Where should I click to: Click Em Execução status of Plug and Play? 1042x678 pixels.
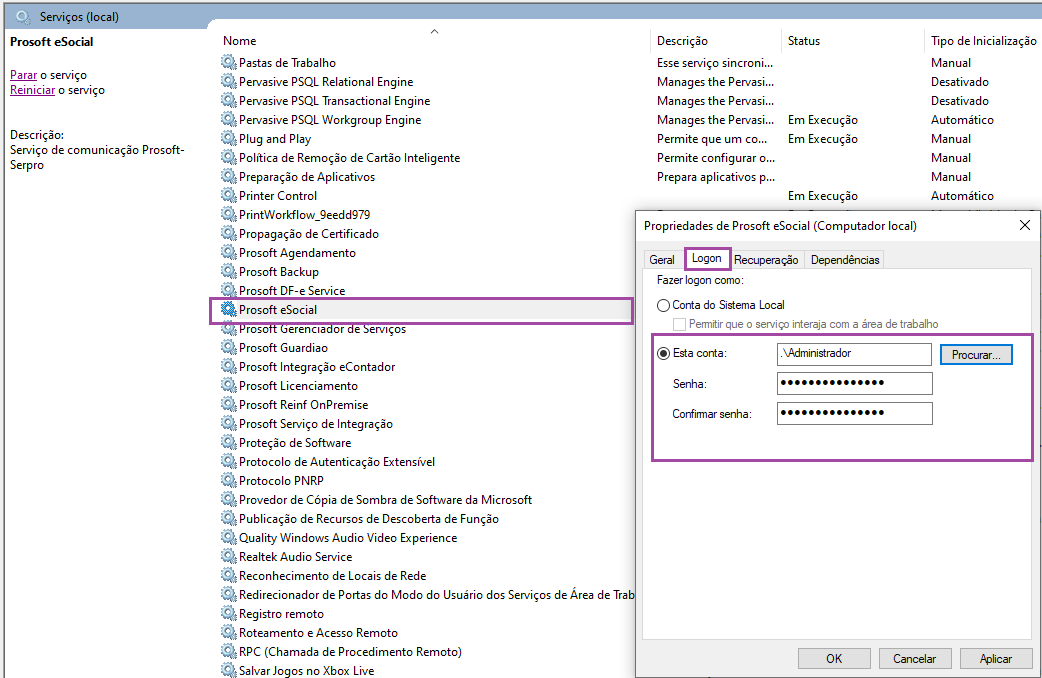823,139
